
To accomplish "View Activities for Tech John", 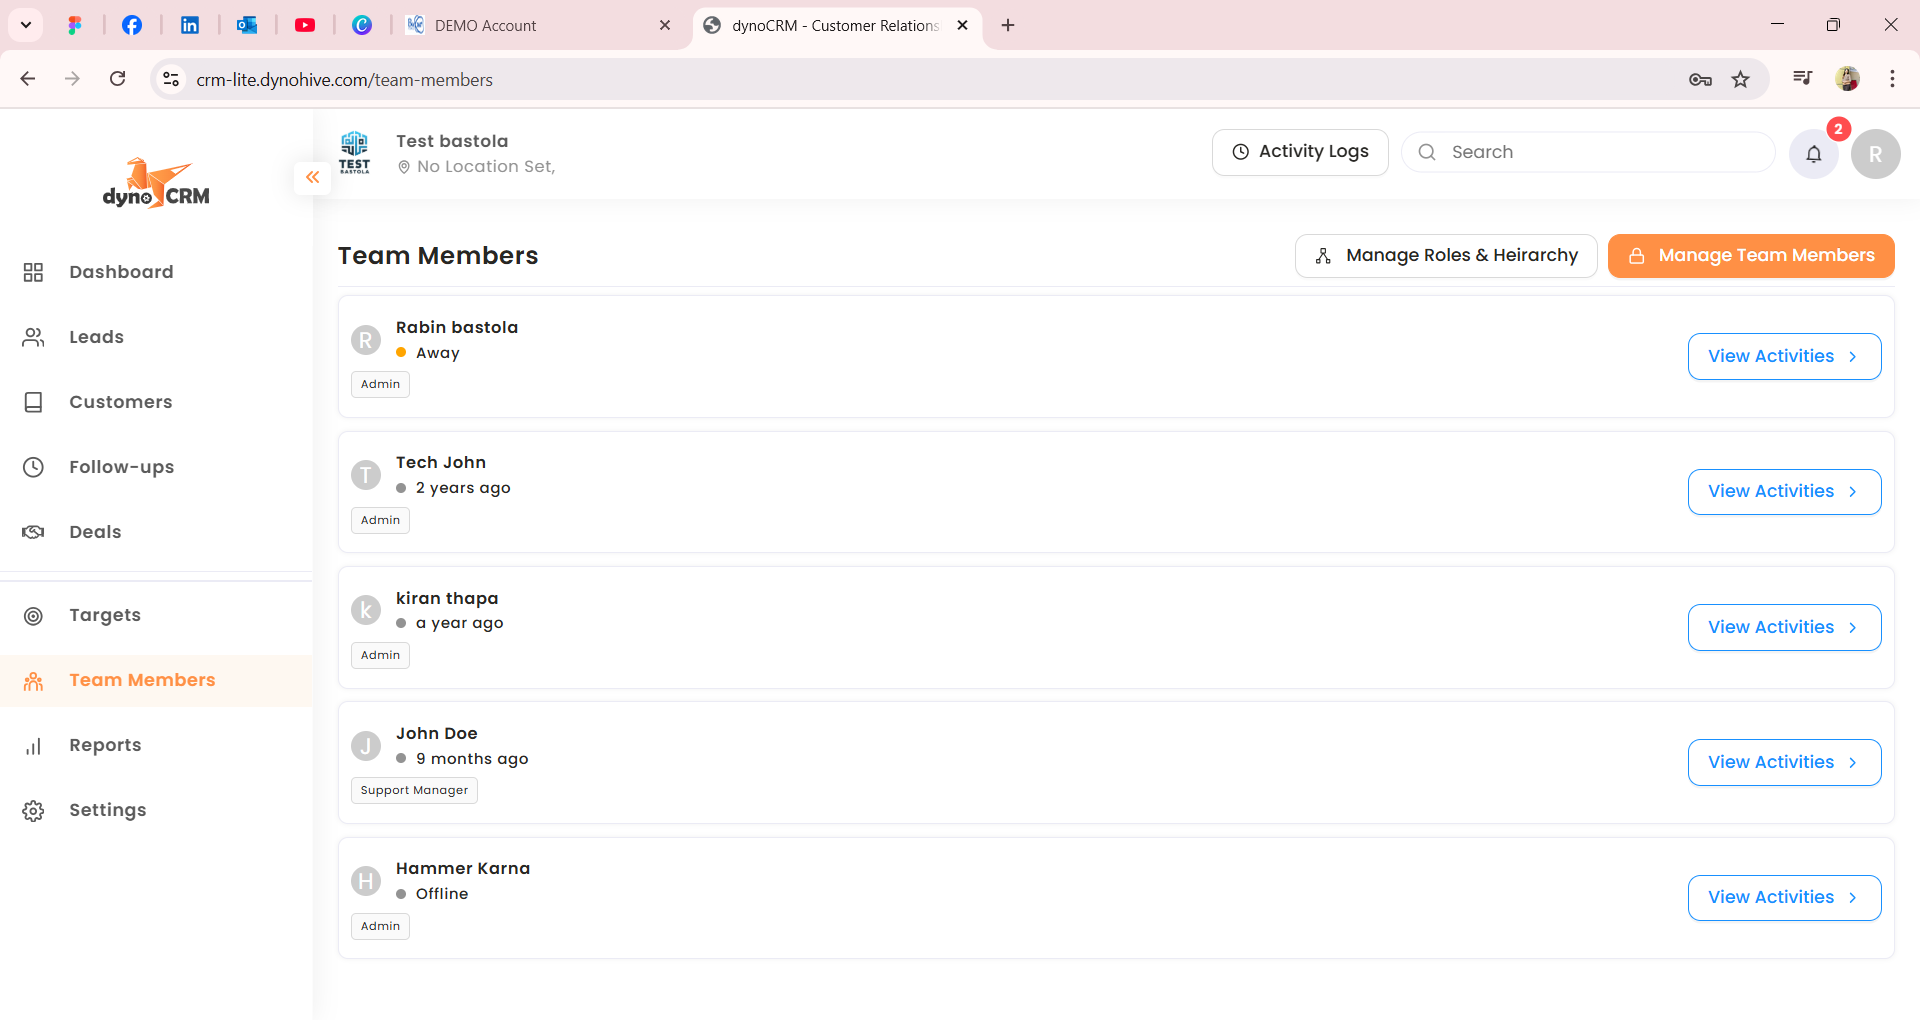I will pos(1783,492).
